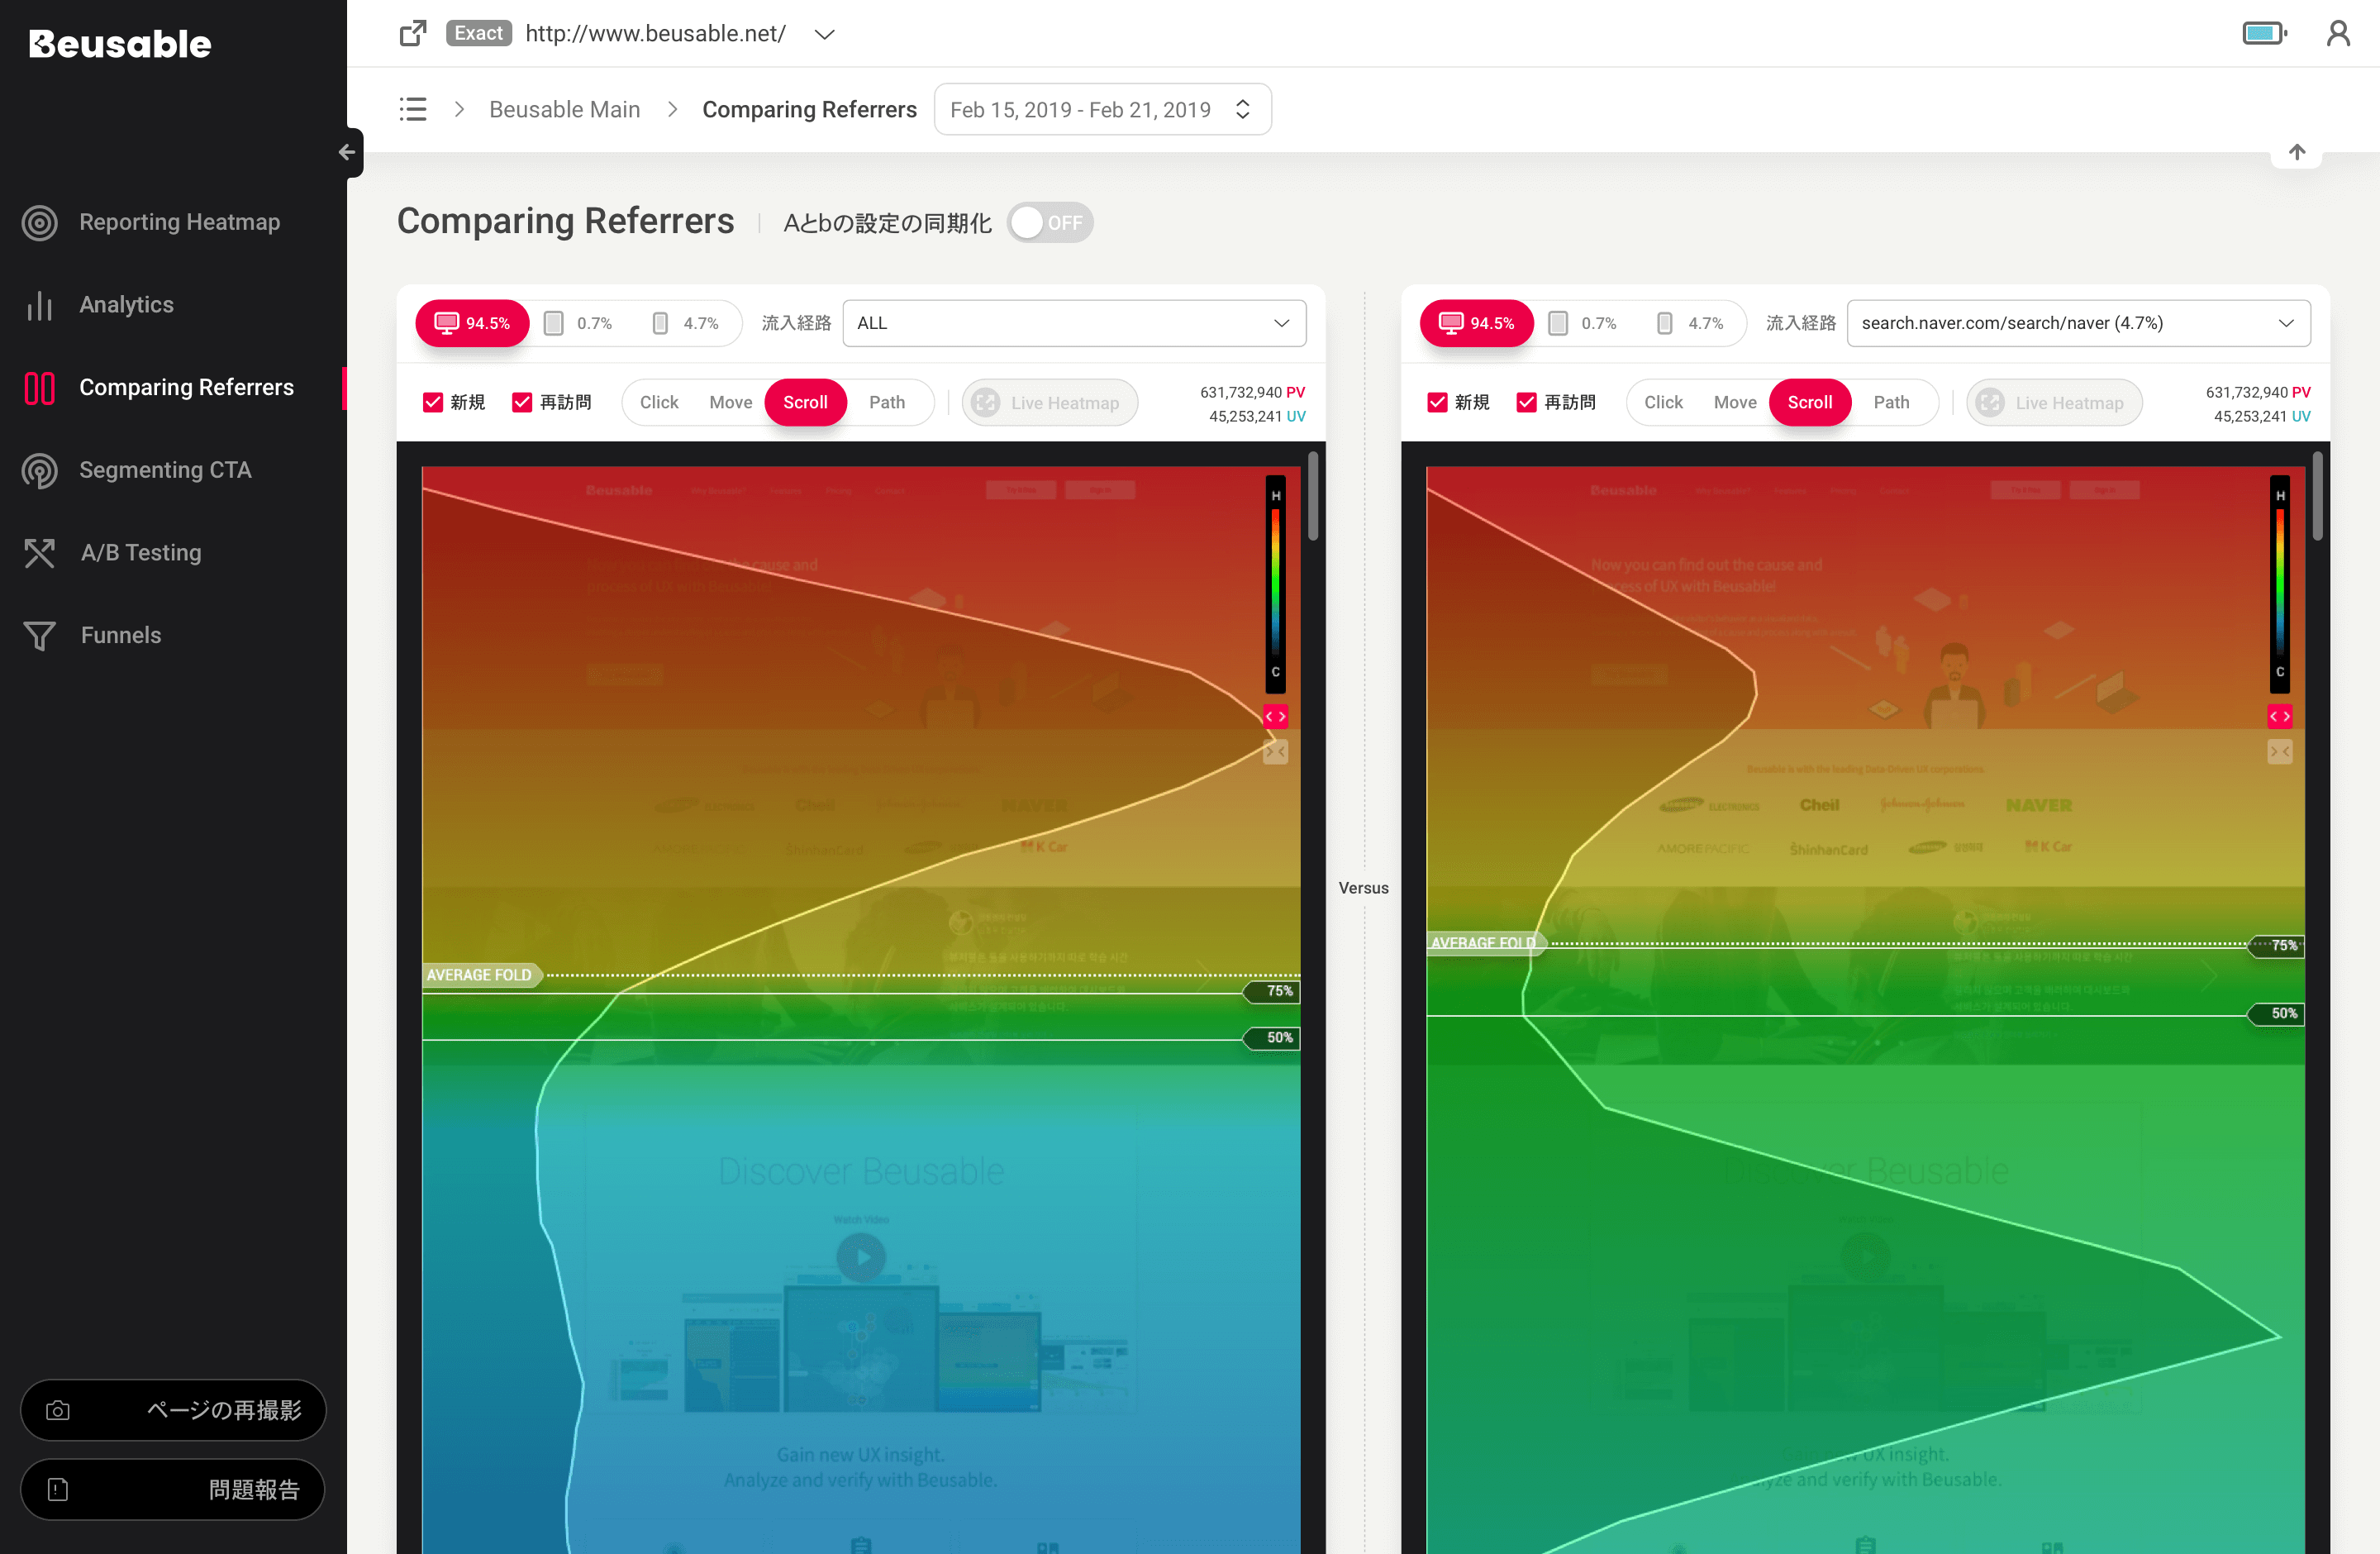Click the 問題報告 report issue button

[x=173, y=1489]
